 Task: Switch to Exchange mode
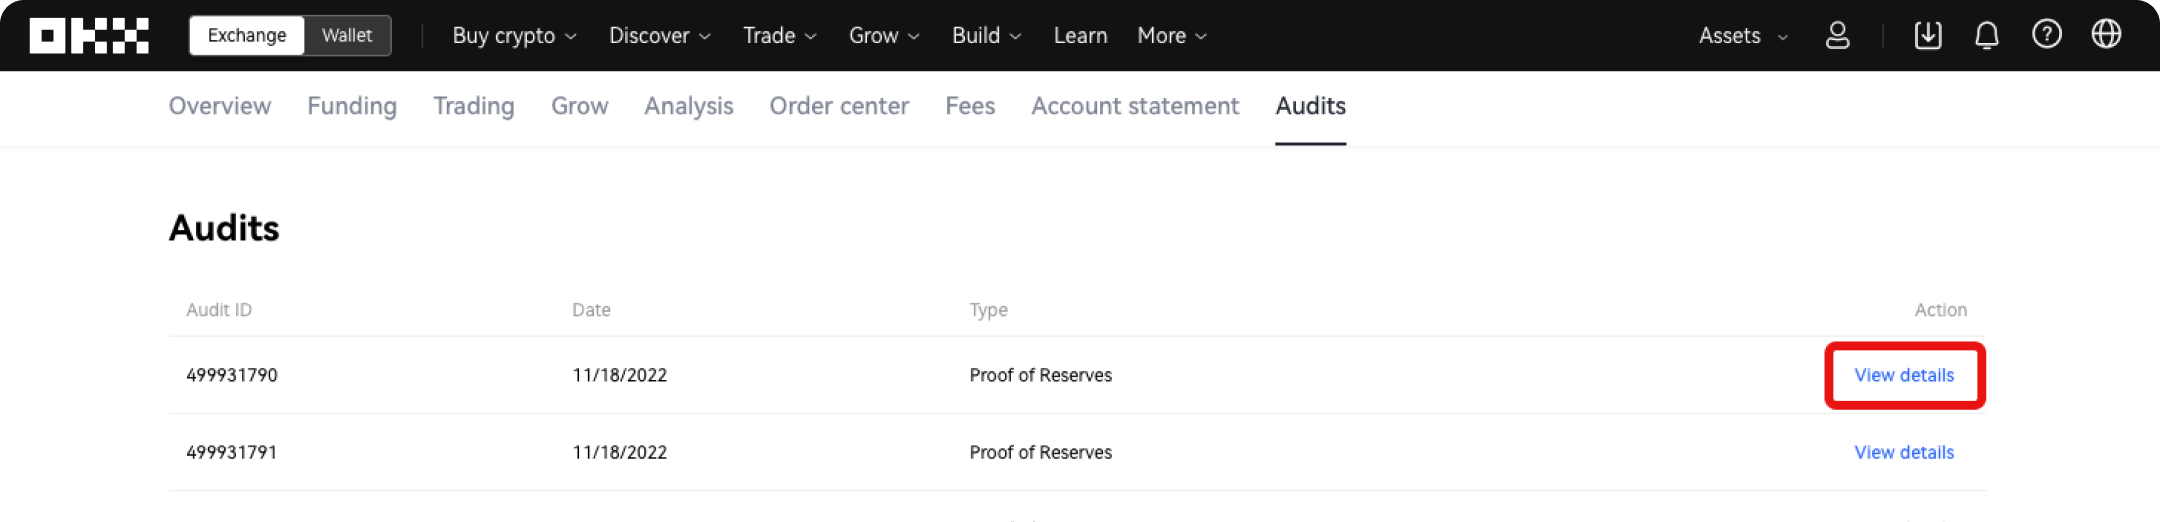247,36
